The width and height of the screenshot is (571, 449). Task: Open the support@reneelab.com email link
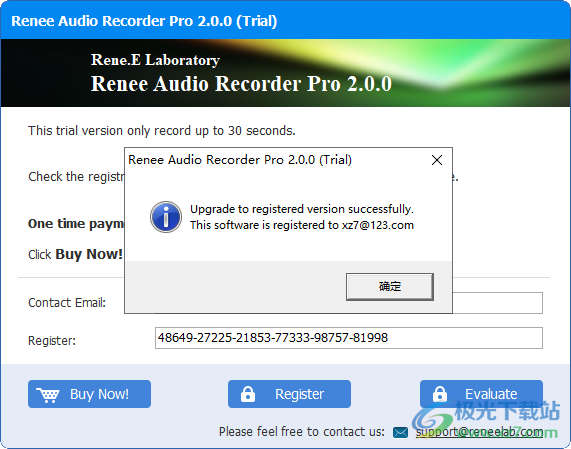click(x=479, y=432)
